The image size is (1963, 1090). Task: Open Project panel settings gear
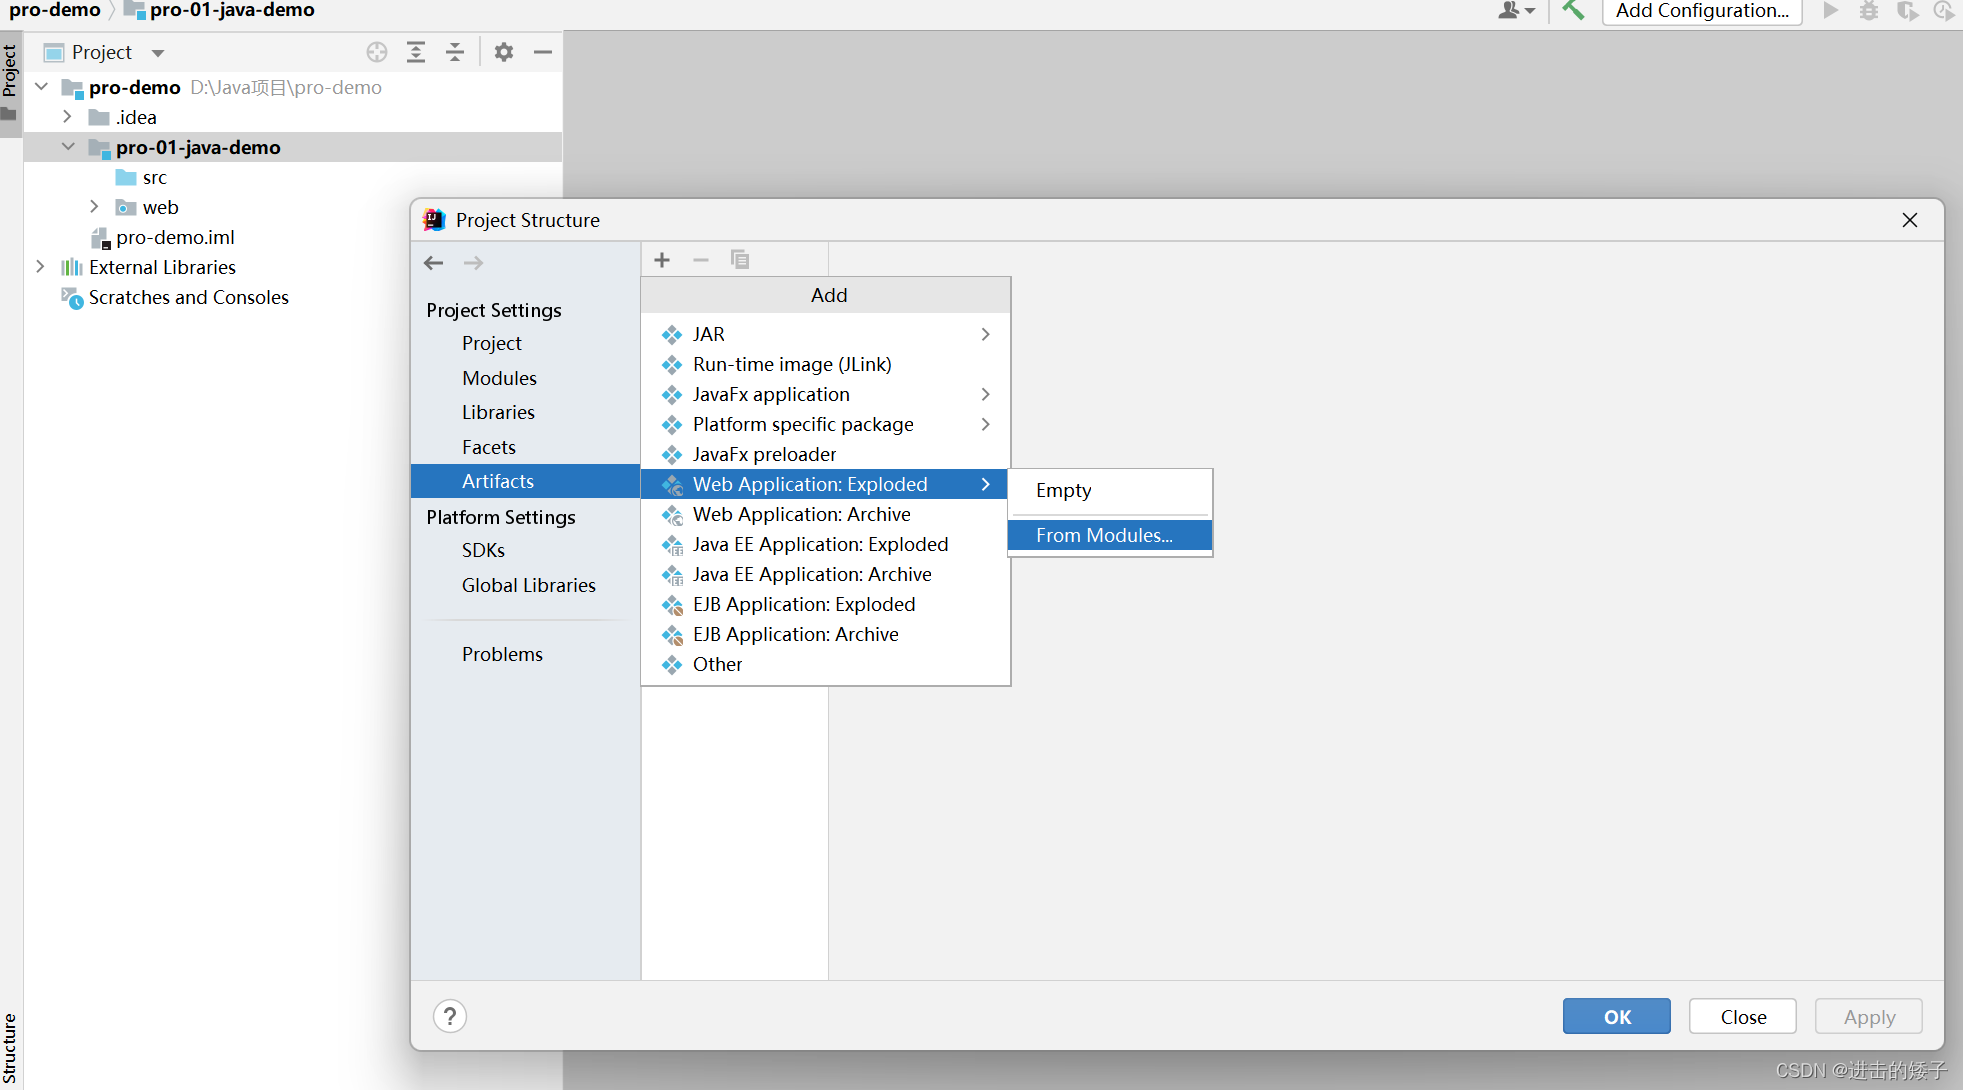click(x=504, y=52)
